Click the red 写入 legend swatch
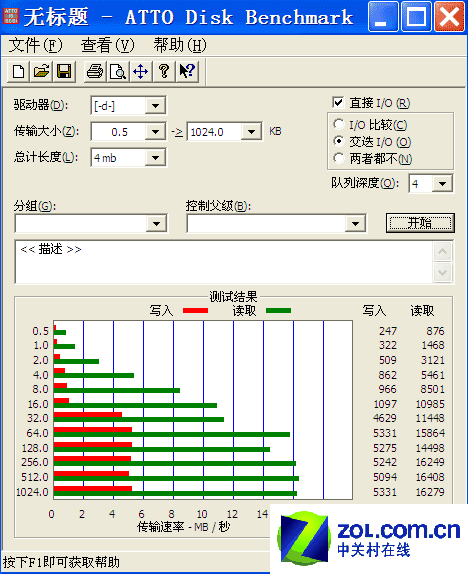Image resolution: width=468 pixels, height=574 pixels. pos(195,310)
